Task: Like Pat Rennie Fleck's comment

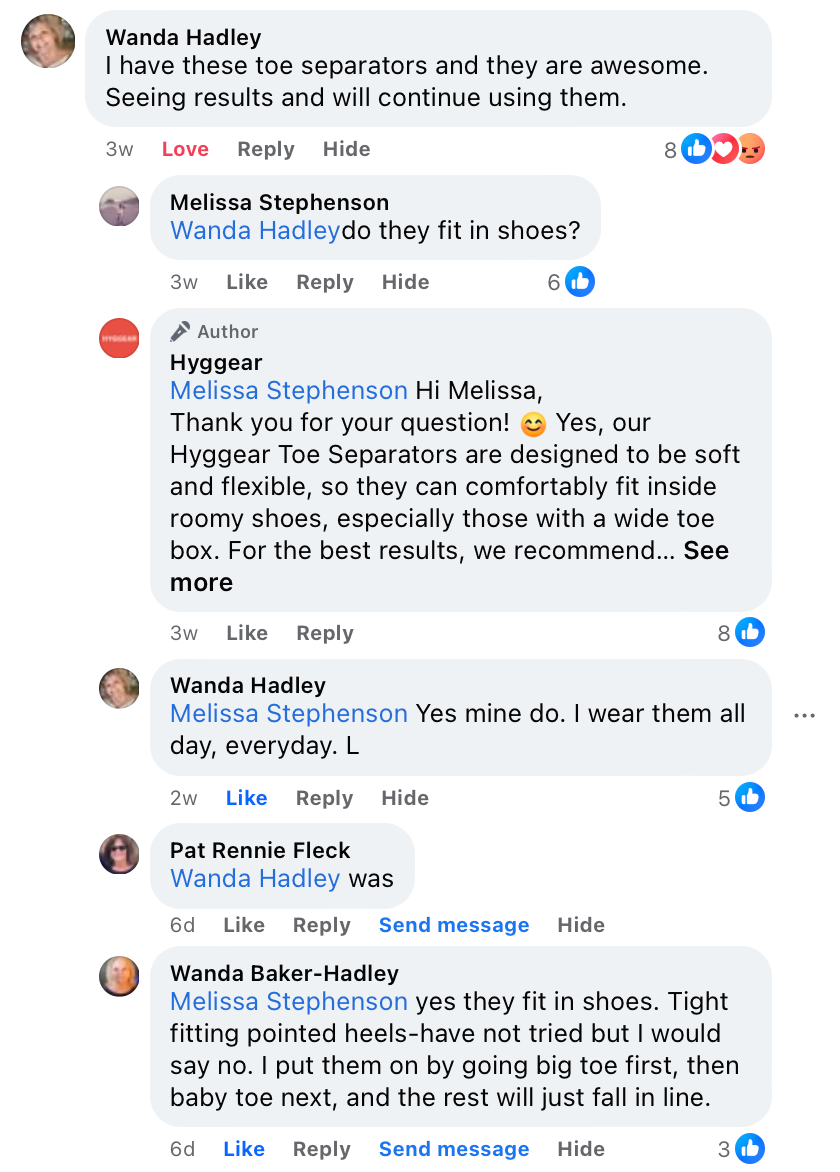Action: 244,925
